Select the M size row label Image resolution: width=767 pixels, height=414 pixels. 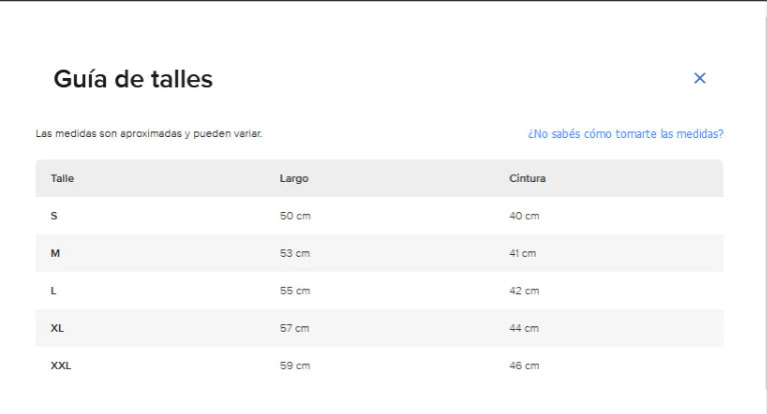(x=55, y=253)
